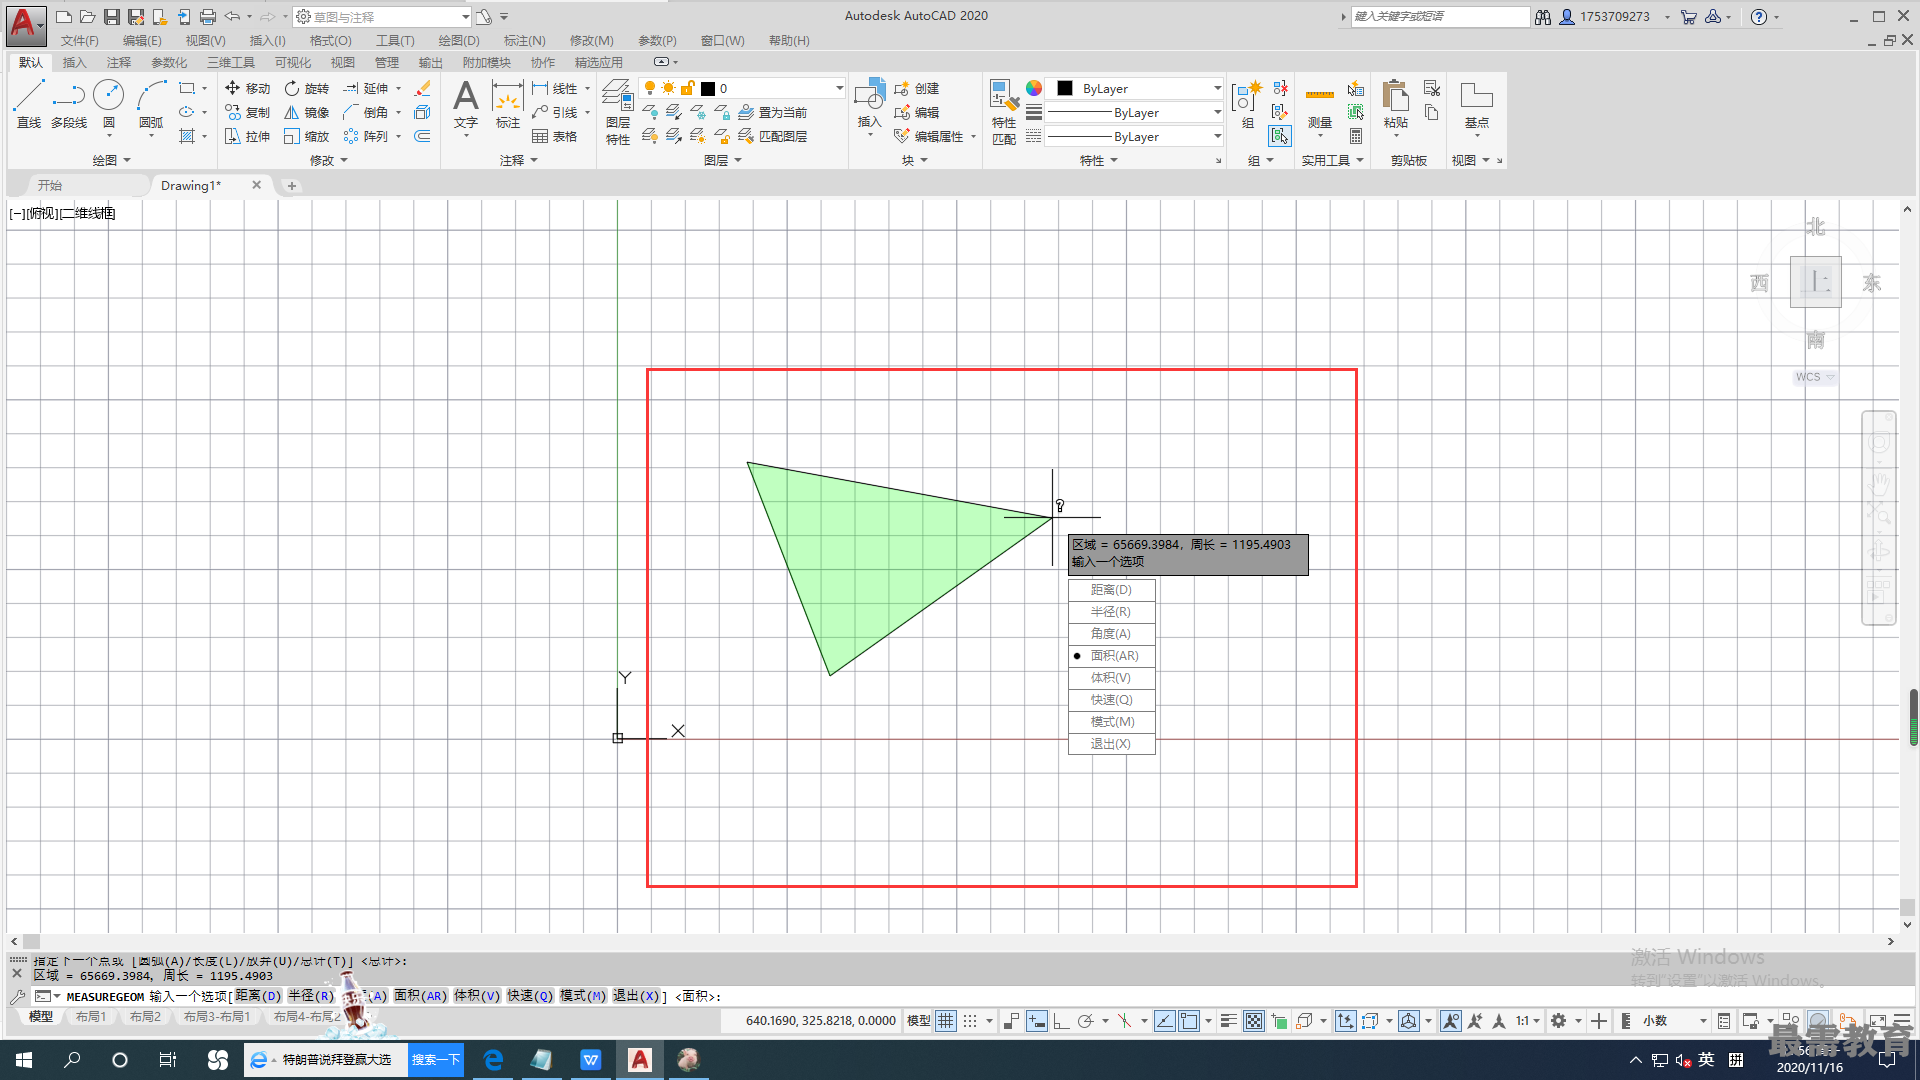Image resolution: width=1920 pixels, height=1080 pixels.
Task: Expand the 绘图 draw panel
Action: coord(112,160)
